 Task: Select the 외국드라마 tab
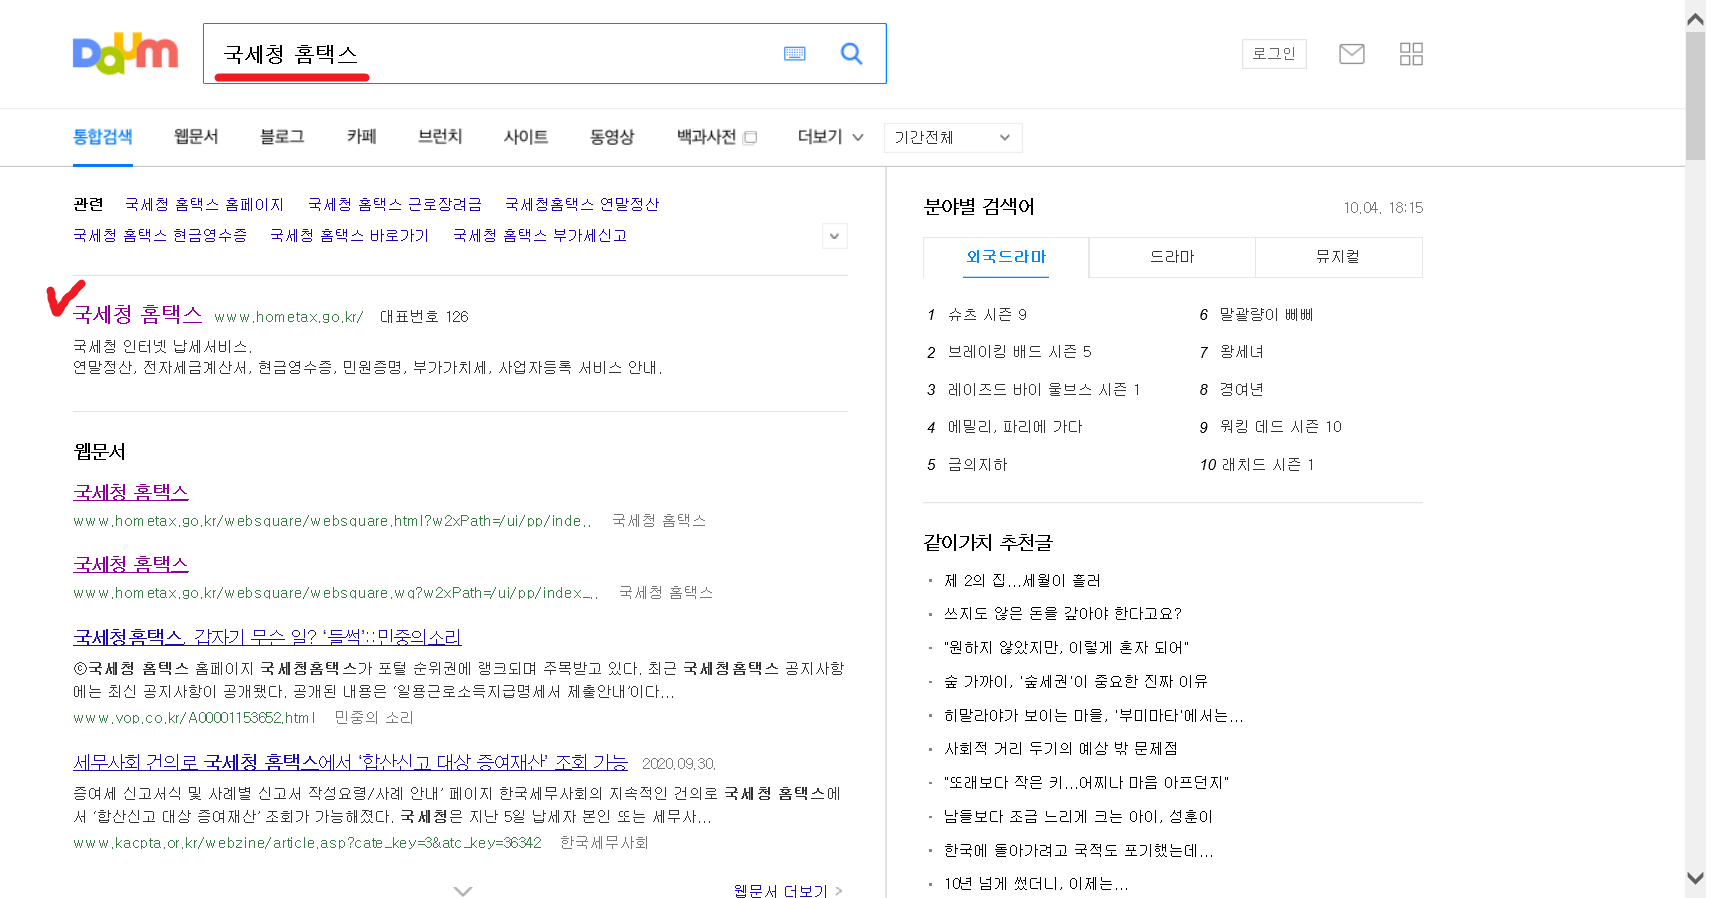pyautogui.click(x=1006, y=257)
